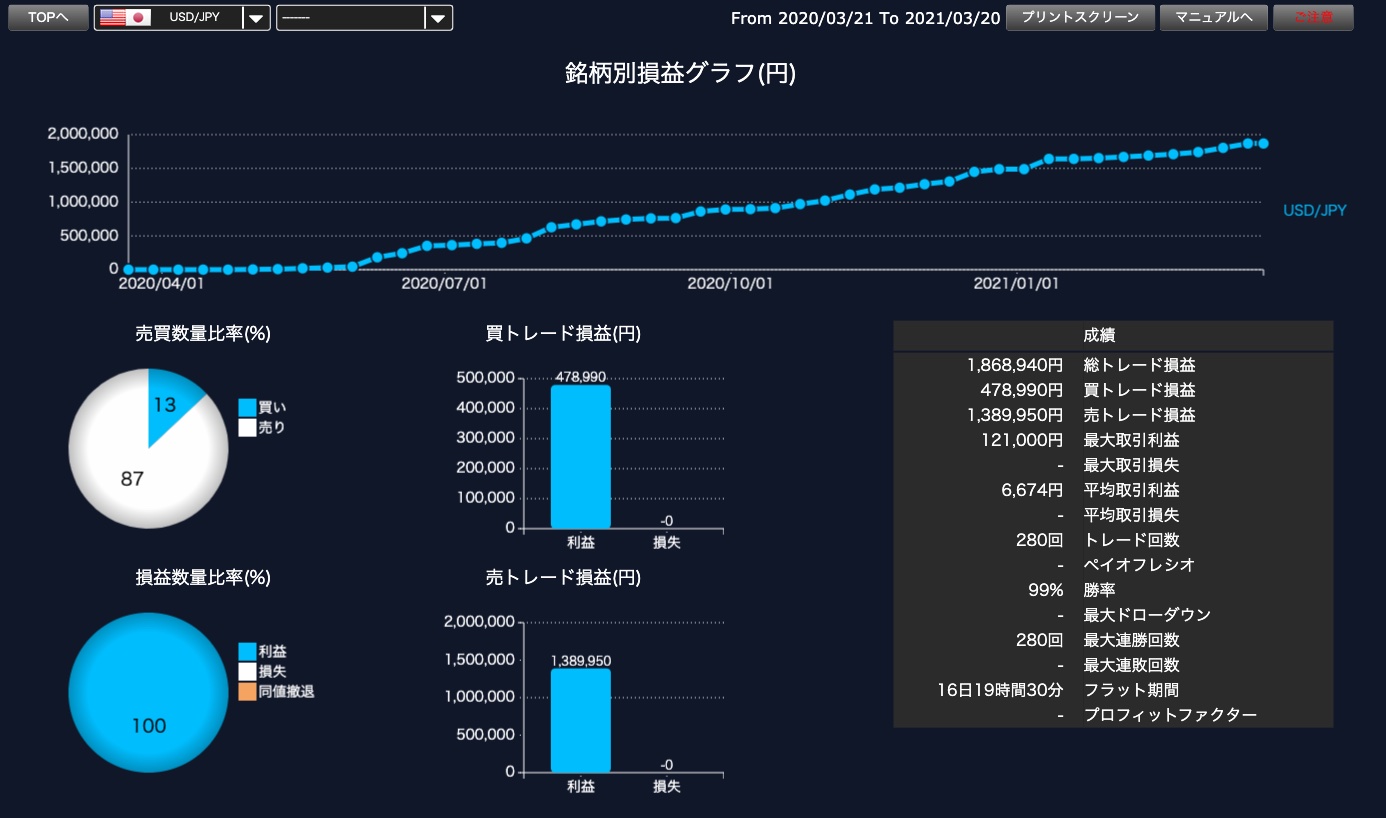
Task: Click the 最大ドローダウン row label
Action: (x=1147, y=615)
